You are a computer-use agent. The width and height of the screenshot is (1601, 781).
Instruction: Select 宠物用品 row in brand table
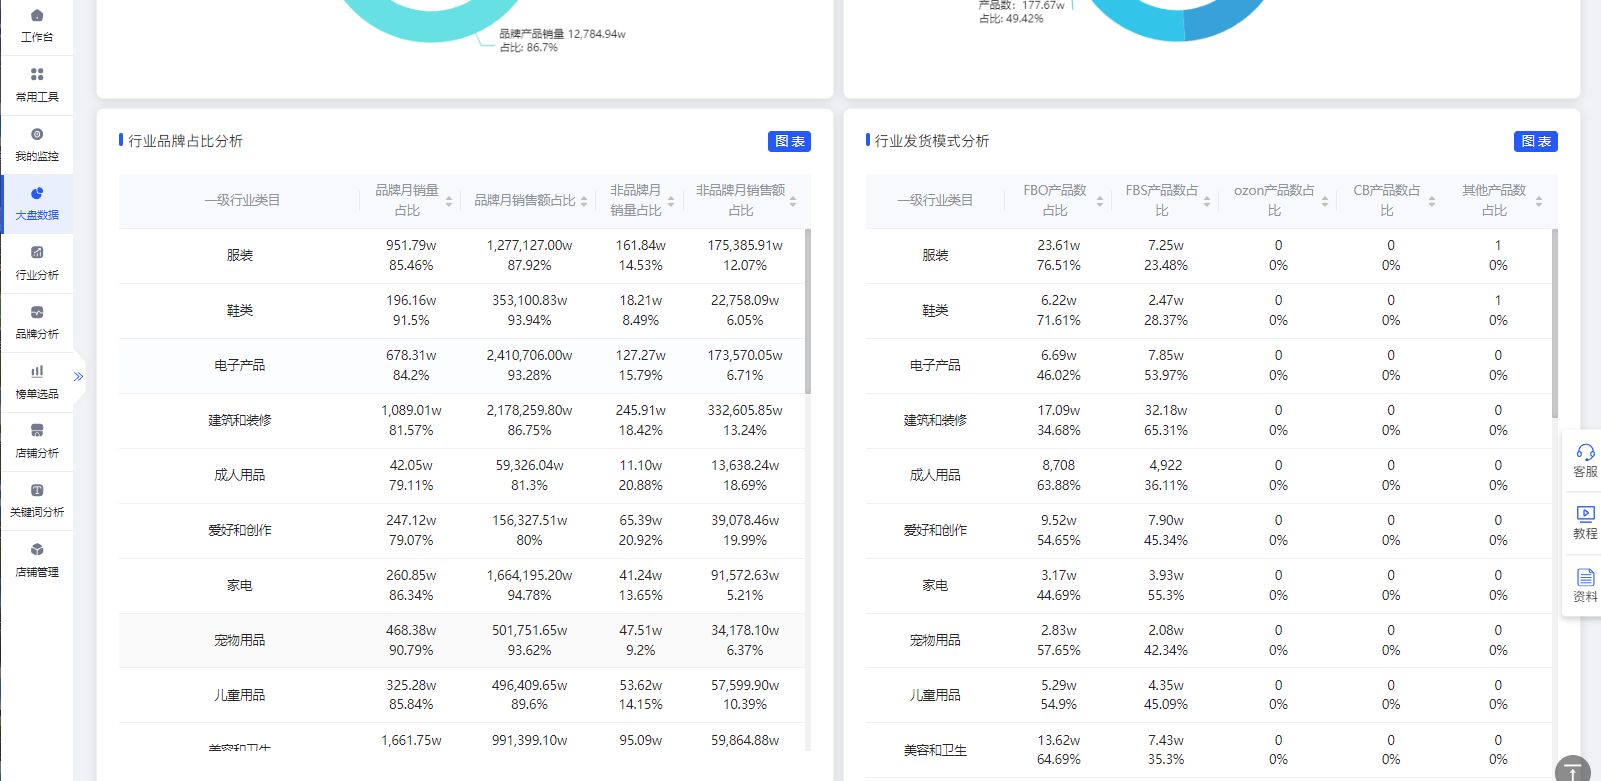pyautogui.click(x=462, y=640)
